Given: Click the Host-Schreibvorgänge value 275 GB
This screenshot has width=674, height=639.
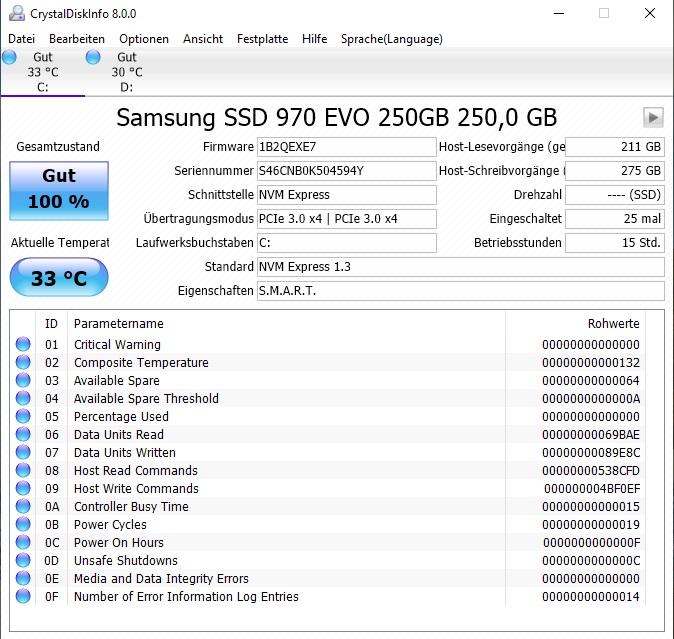Looking at the screenshot, I should click(x=615, y=171).
